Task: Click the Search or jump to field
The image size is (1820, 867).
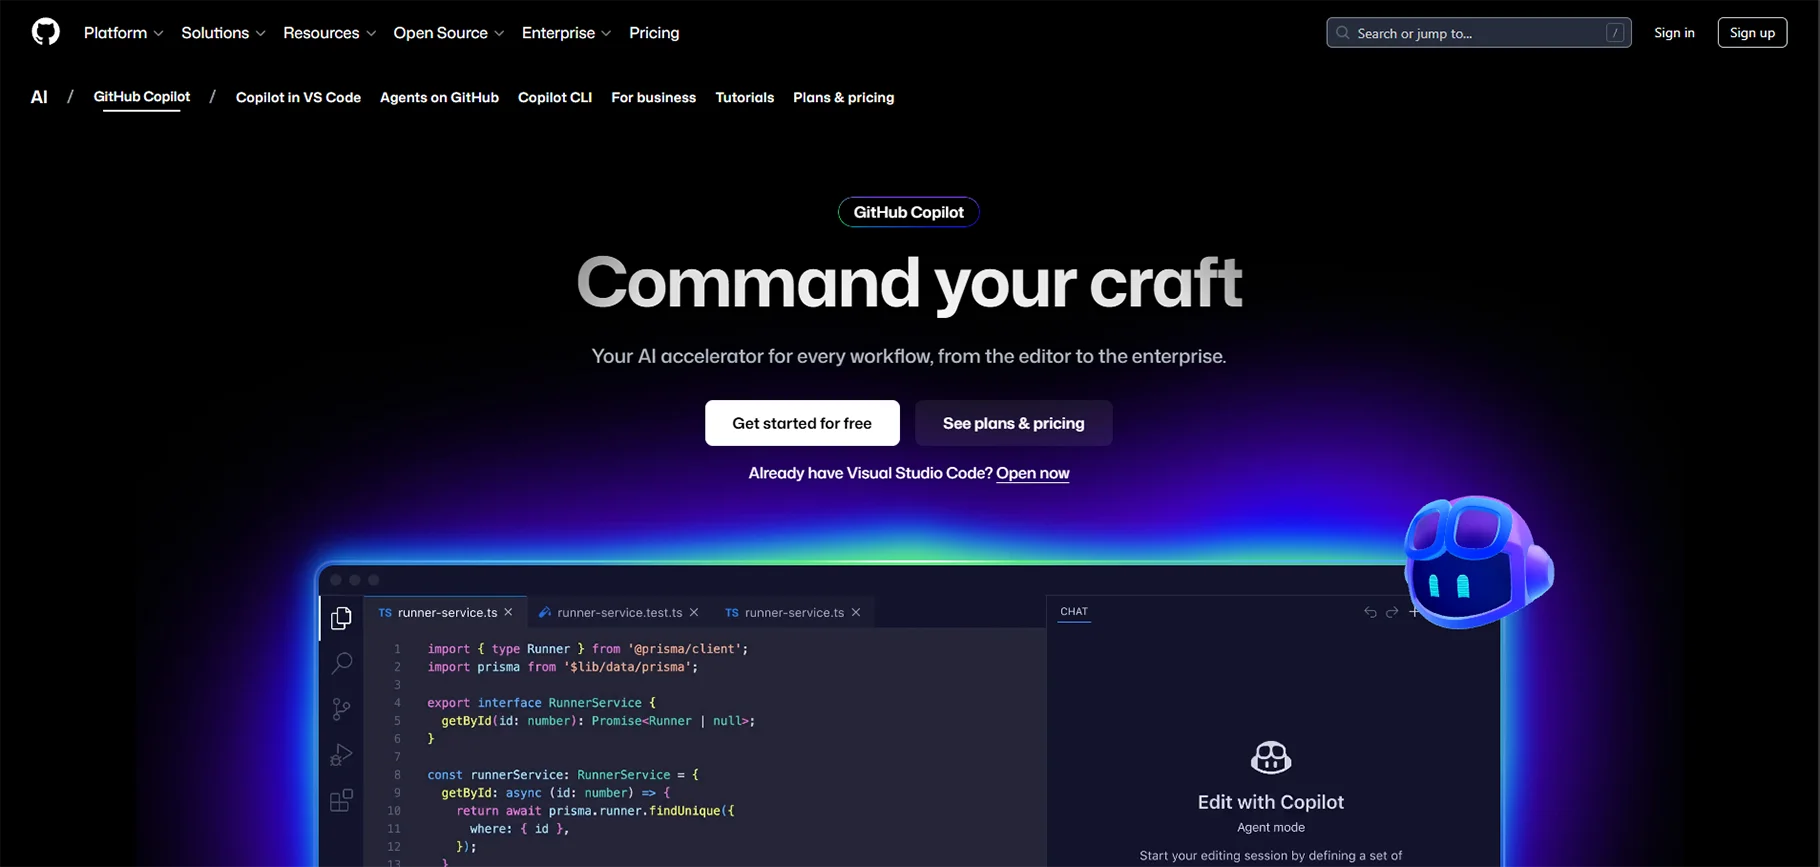Action: pyautogui.click(x=1478, y=33)
